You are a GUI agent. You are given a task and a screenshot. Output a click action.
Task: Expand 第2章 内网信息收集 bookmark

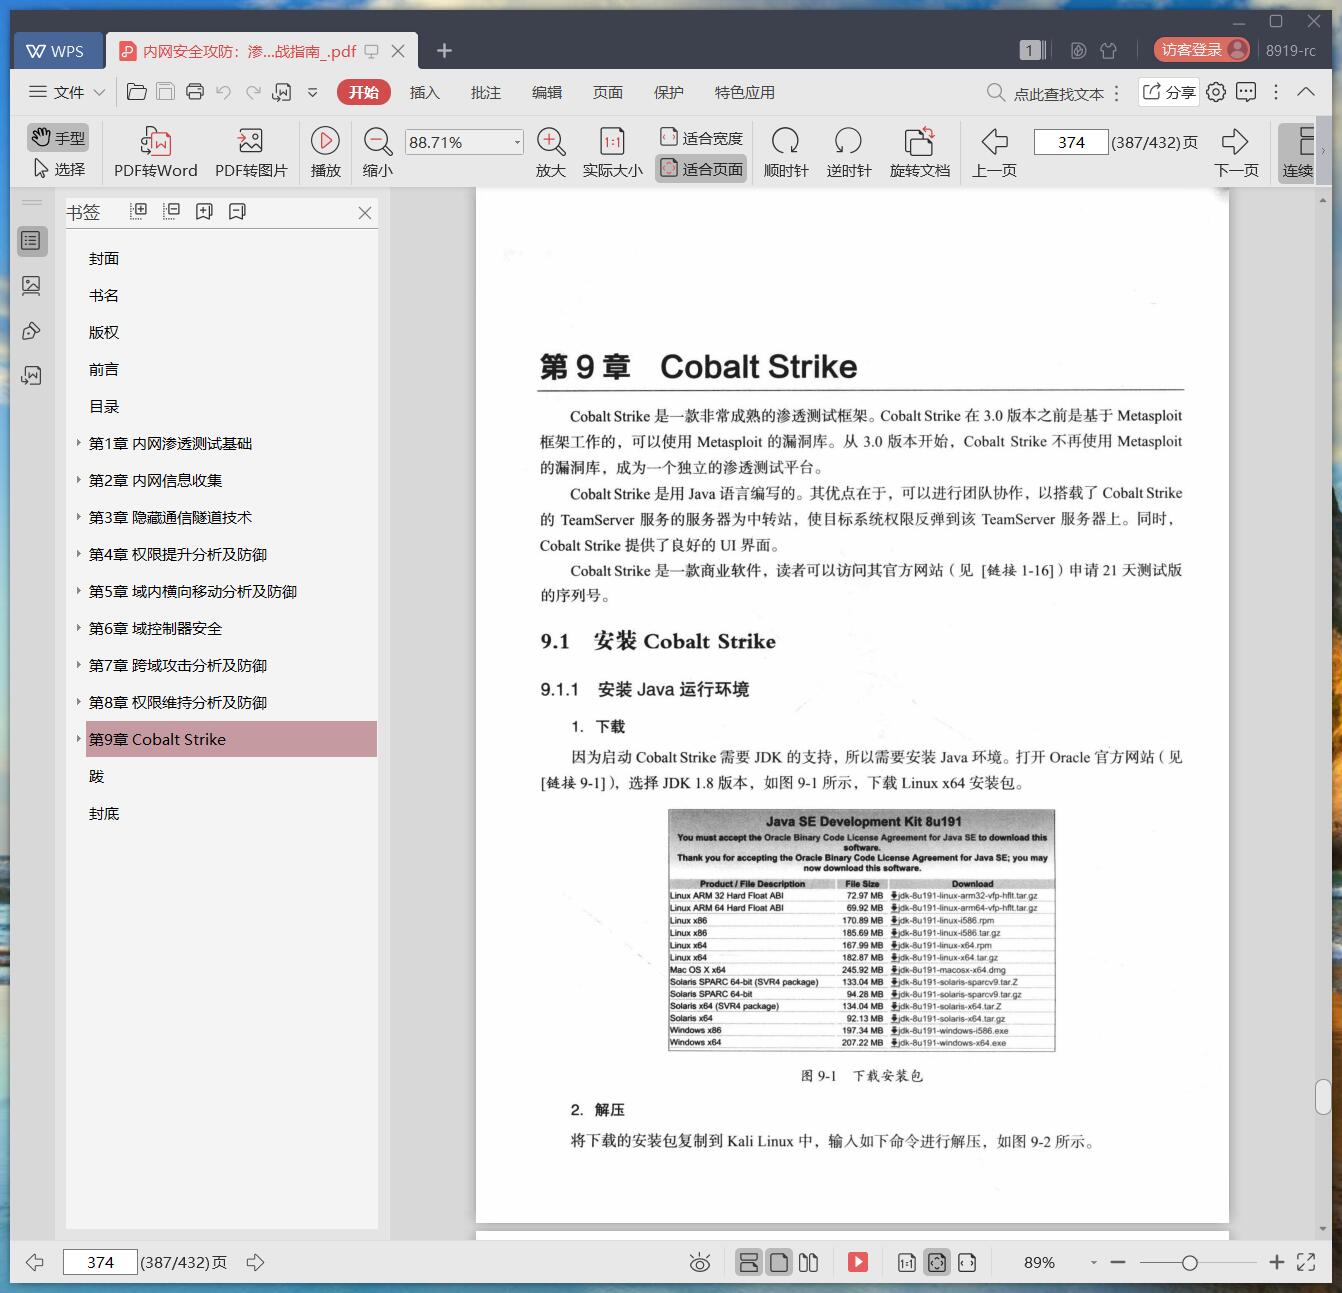coord(79,479)
